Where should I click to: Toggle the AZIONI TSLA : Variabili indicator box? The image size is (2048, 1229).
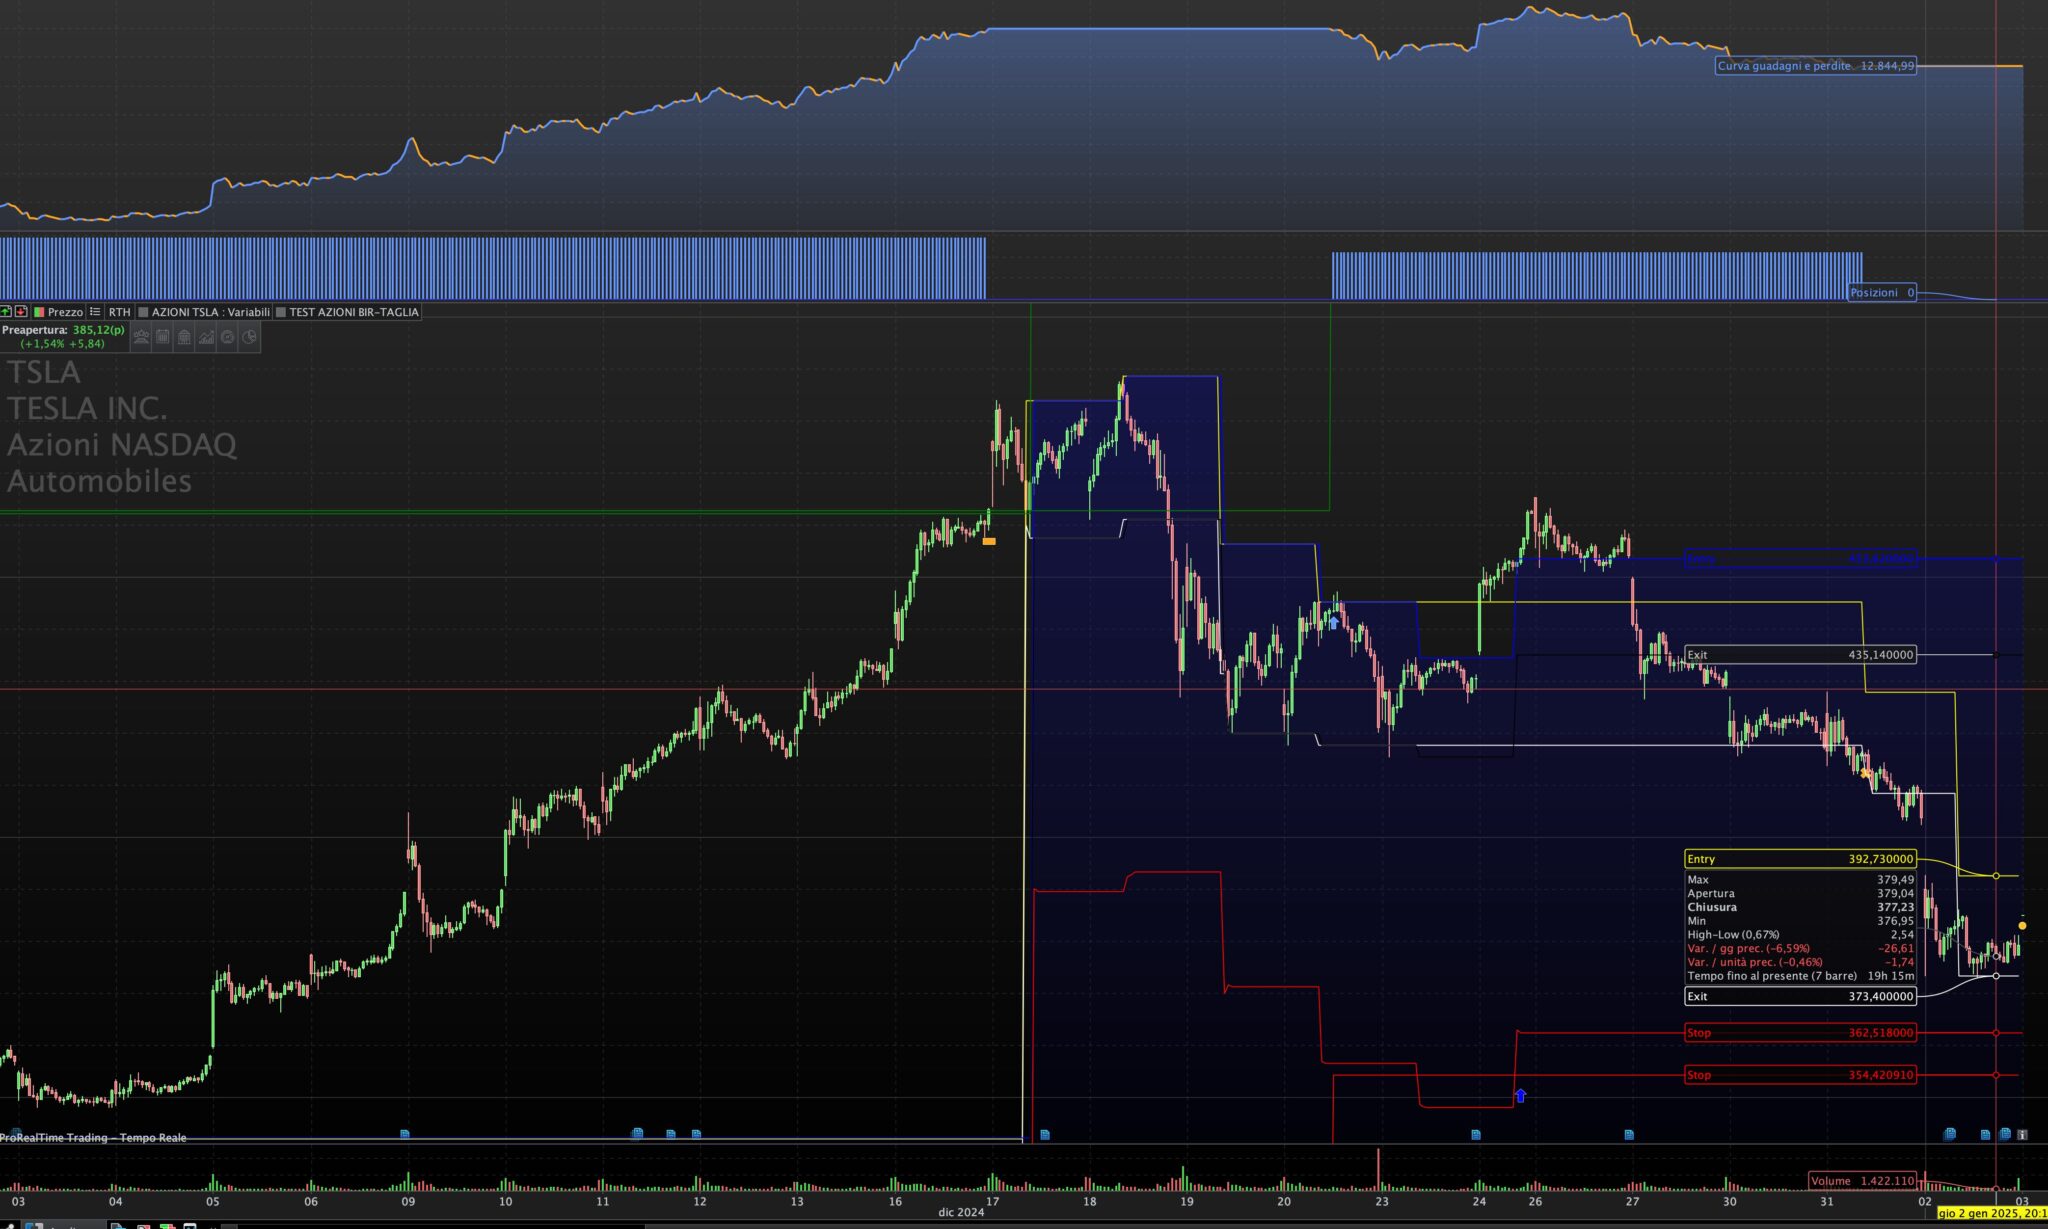205,312
